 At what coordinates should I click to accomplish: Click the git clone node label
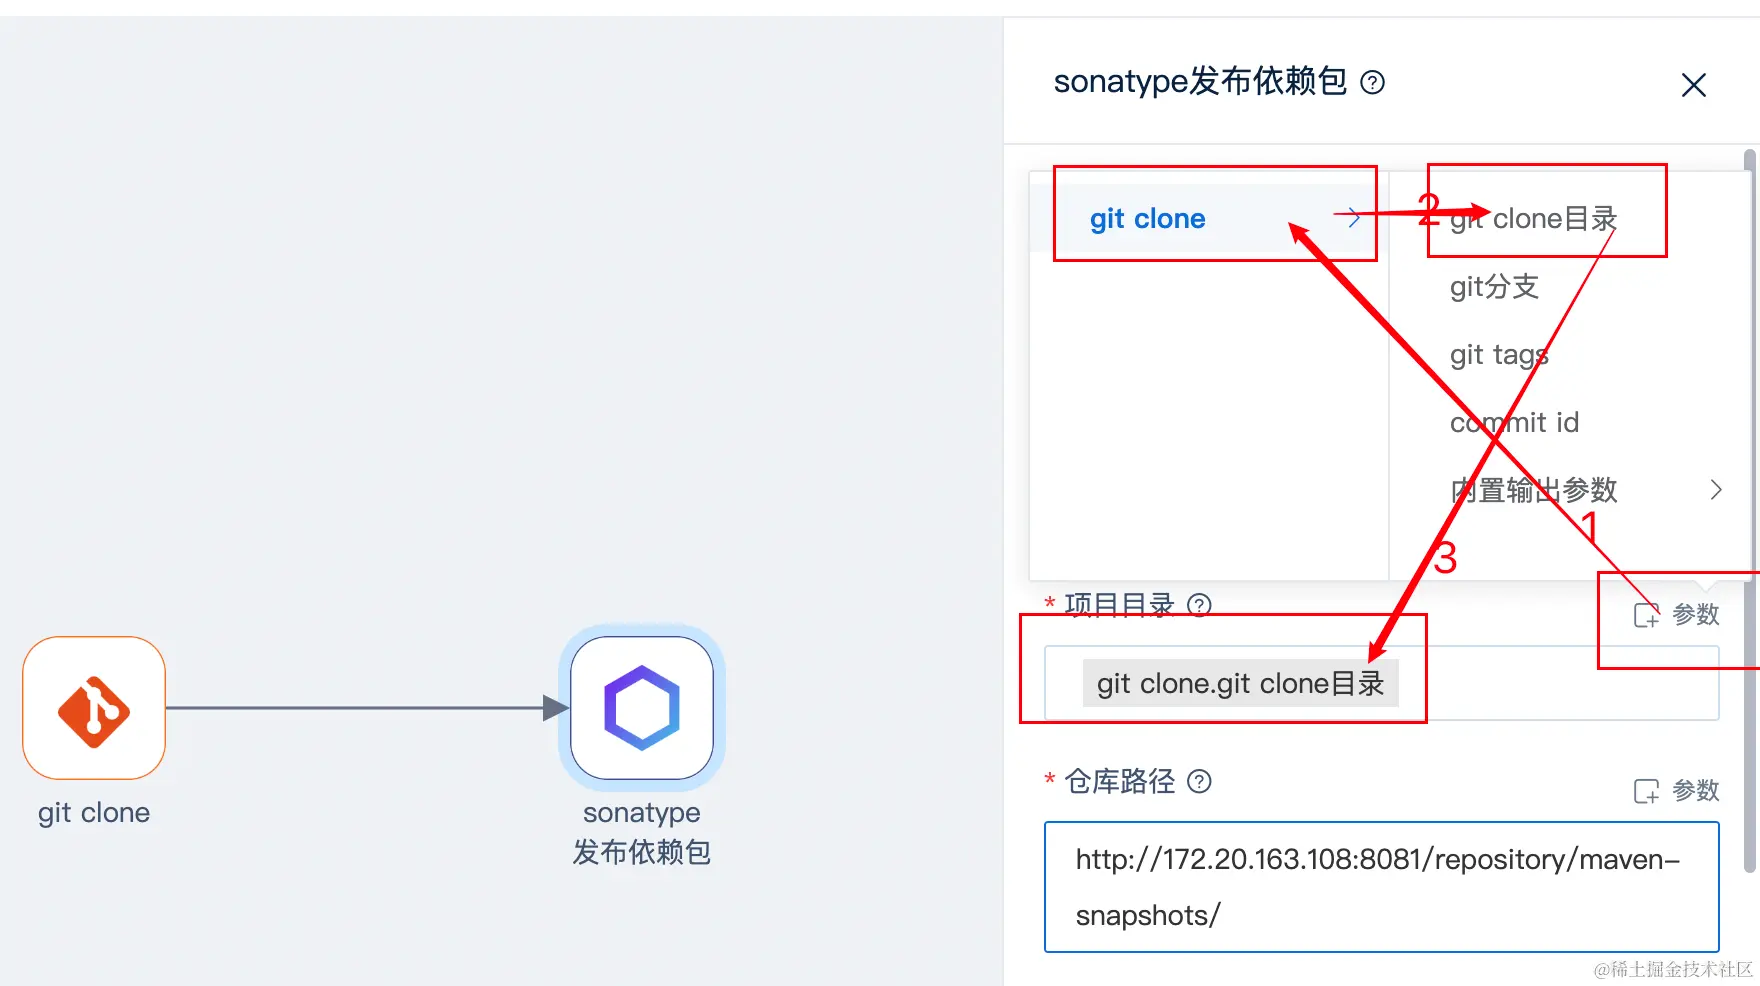click(94, 813)
